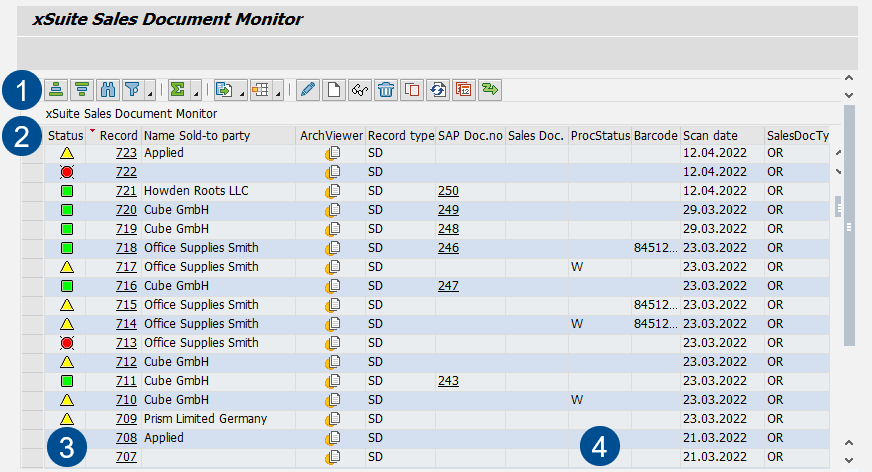Open record 723 link
The height and width of the screenshot is (472, 872).
point(126,153)
